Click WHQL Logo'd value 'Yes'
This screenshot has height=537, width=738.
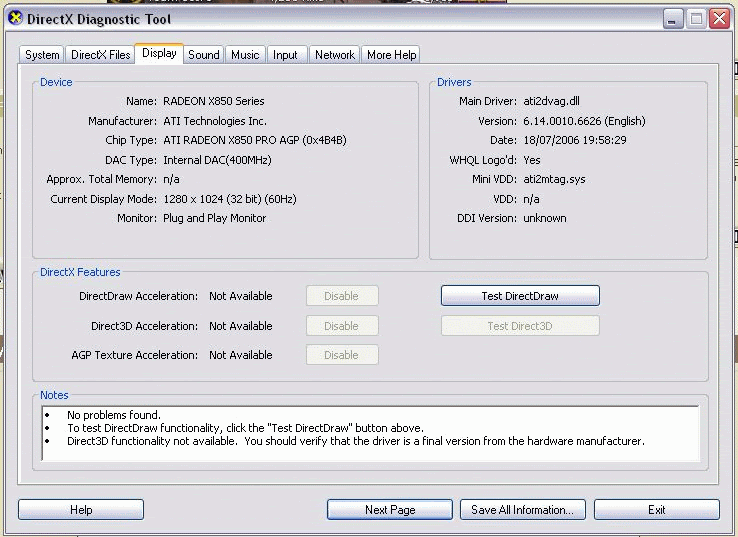(x=532, y=160)
